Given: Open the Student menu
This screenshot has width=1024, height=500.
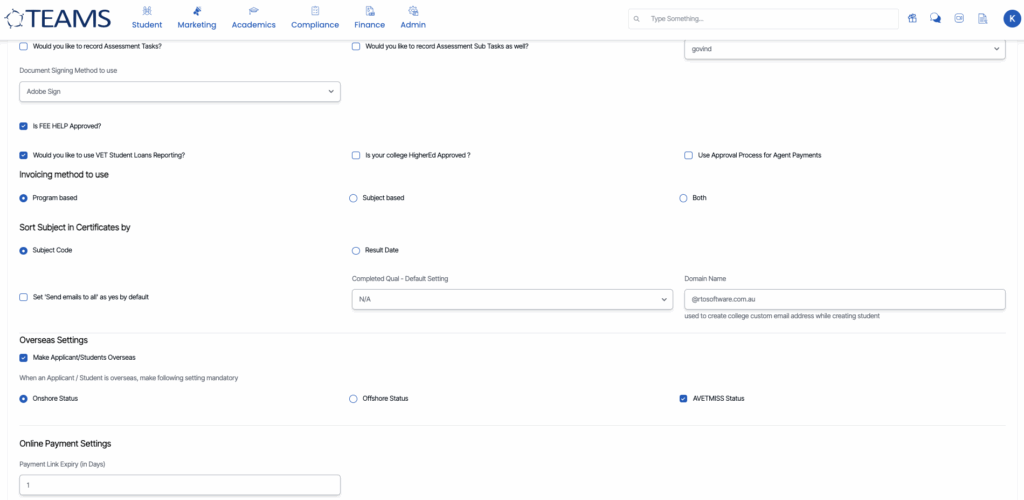Looking at the screenshot, I should pyautogui.click(x=146, y=18).
